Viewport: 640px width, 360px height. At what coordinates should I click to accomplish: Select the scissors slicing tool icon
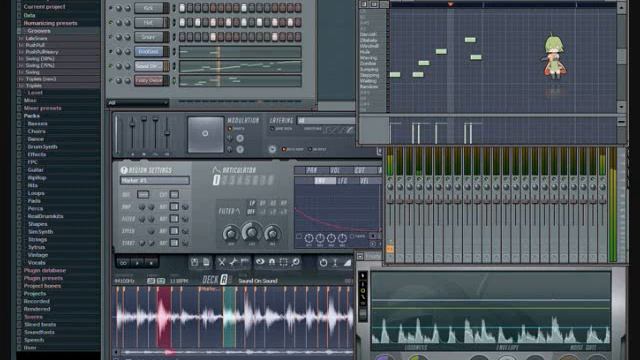[x=221, y=262]
